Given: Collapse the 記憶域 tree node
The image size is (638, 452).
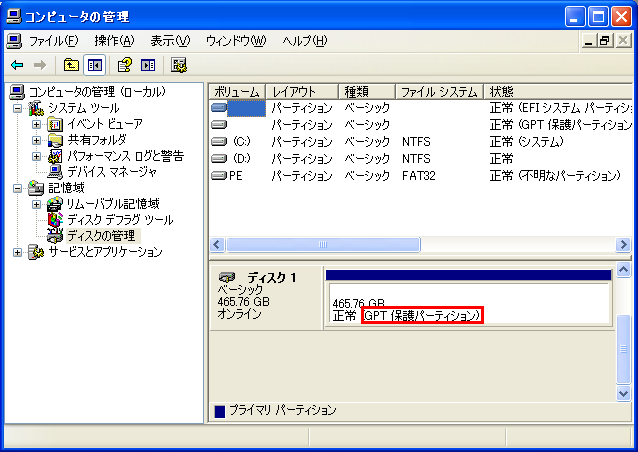Looking at the screenshot, I should coord(17,188).
